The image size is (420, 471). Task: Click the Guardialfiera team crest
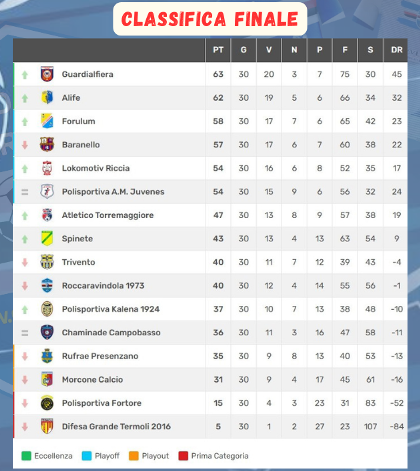pos(47,74)
